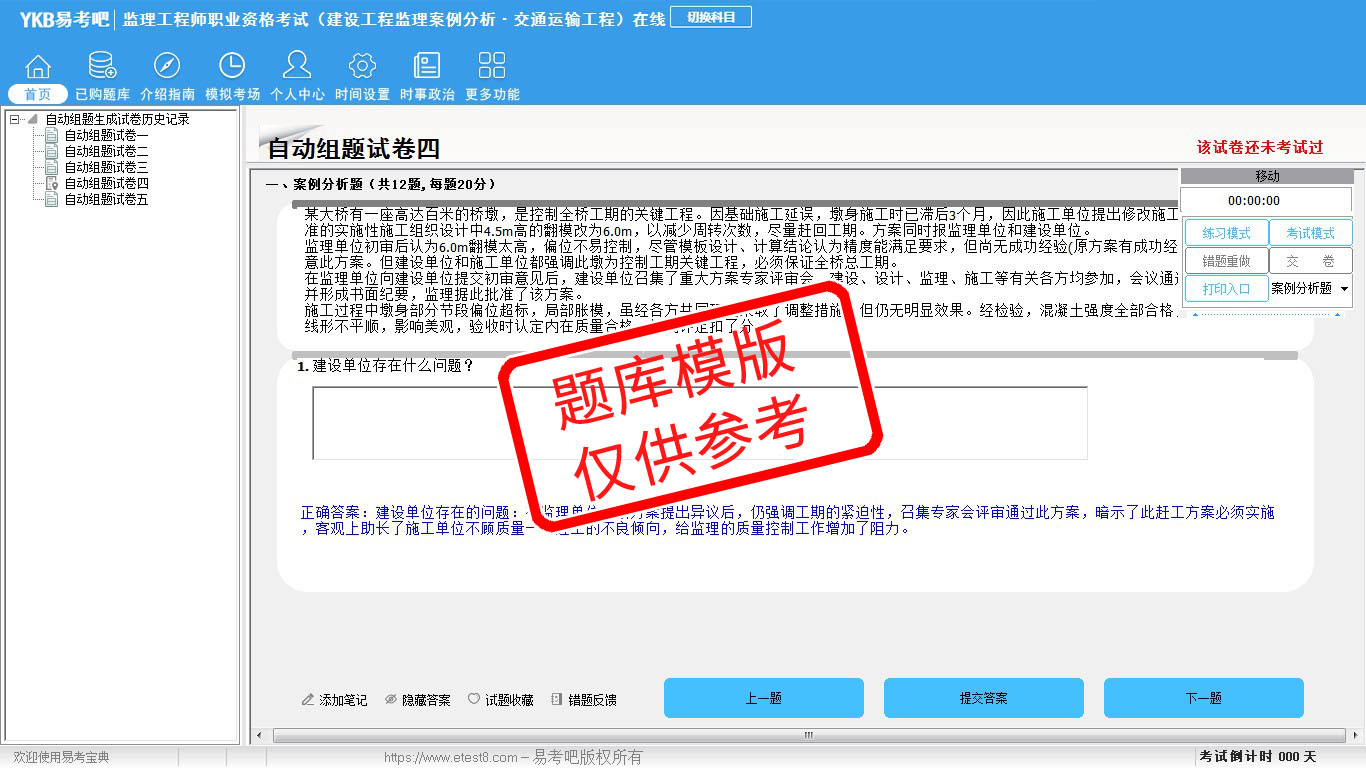This screenshot has height=768, width=1366.
Task: Click the 下一题 next question button
Action: tap(1203, 698)
